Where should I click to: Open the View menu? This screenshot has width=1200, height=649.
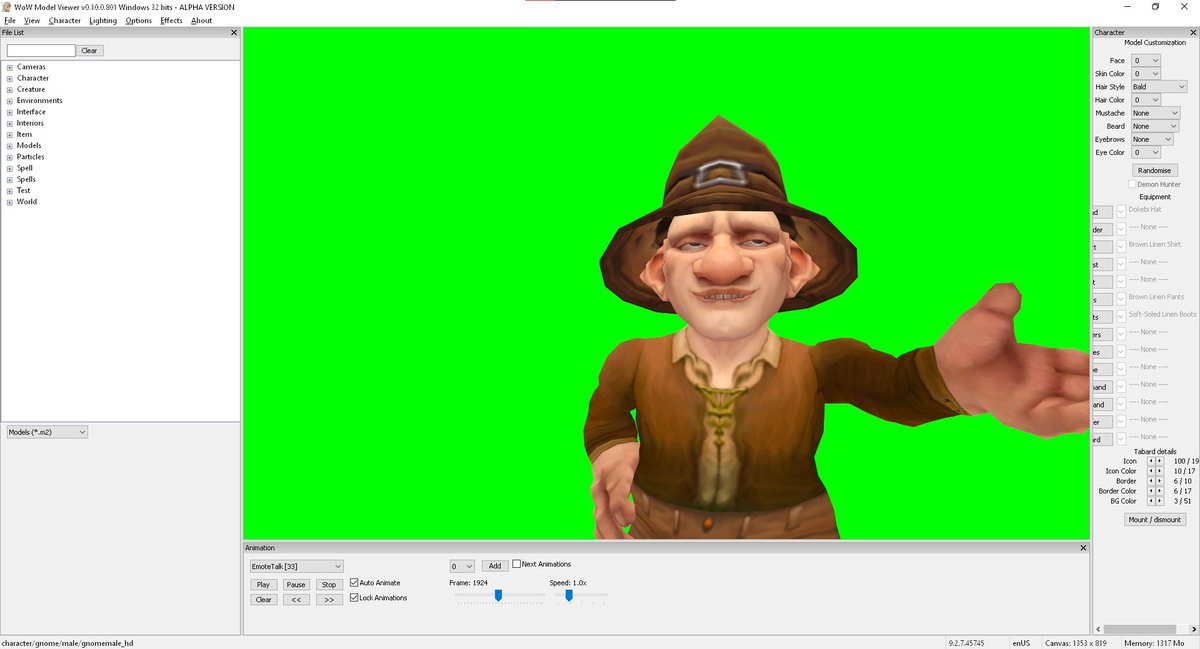[32, 20]
